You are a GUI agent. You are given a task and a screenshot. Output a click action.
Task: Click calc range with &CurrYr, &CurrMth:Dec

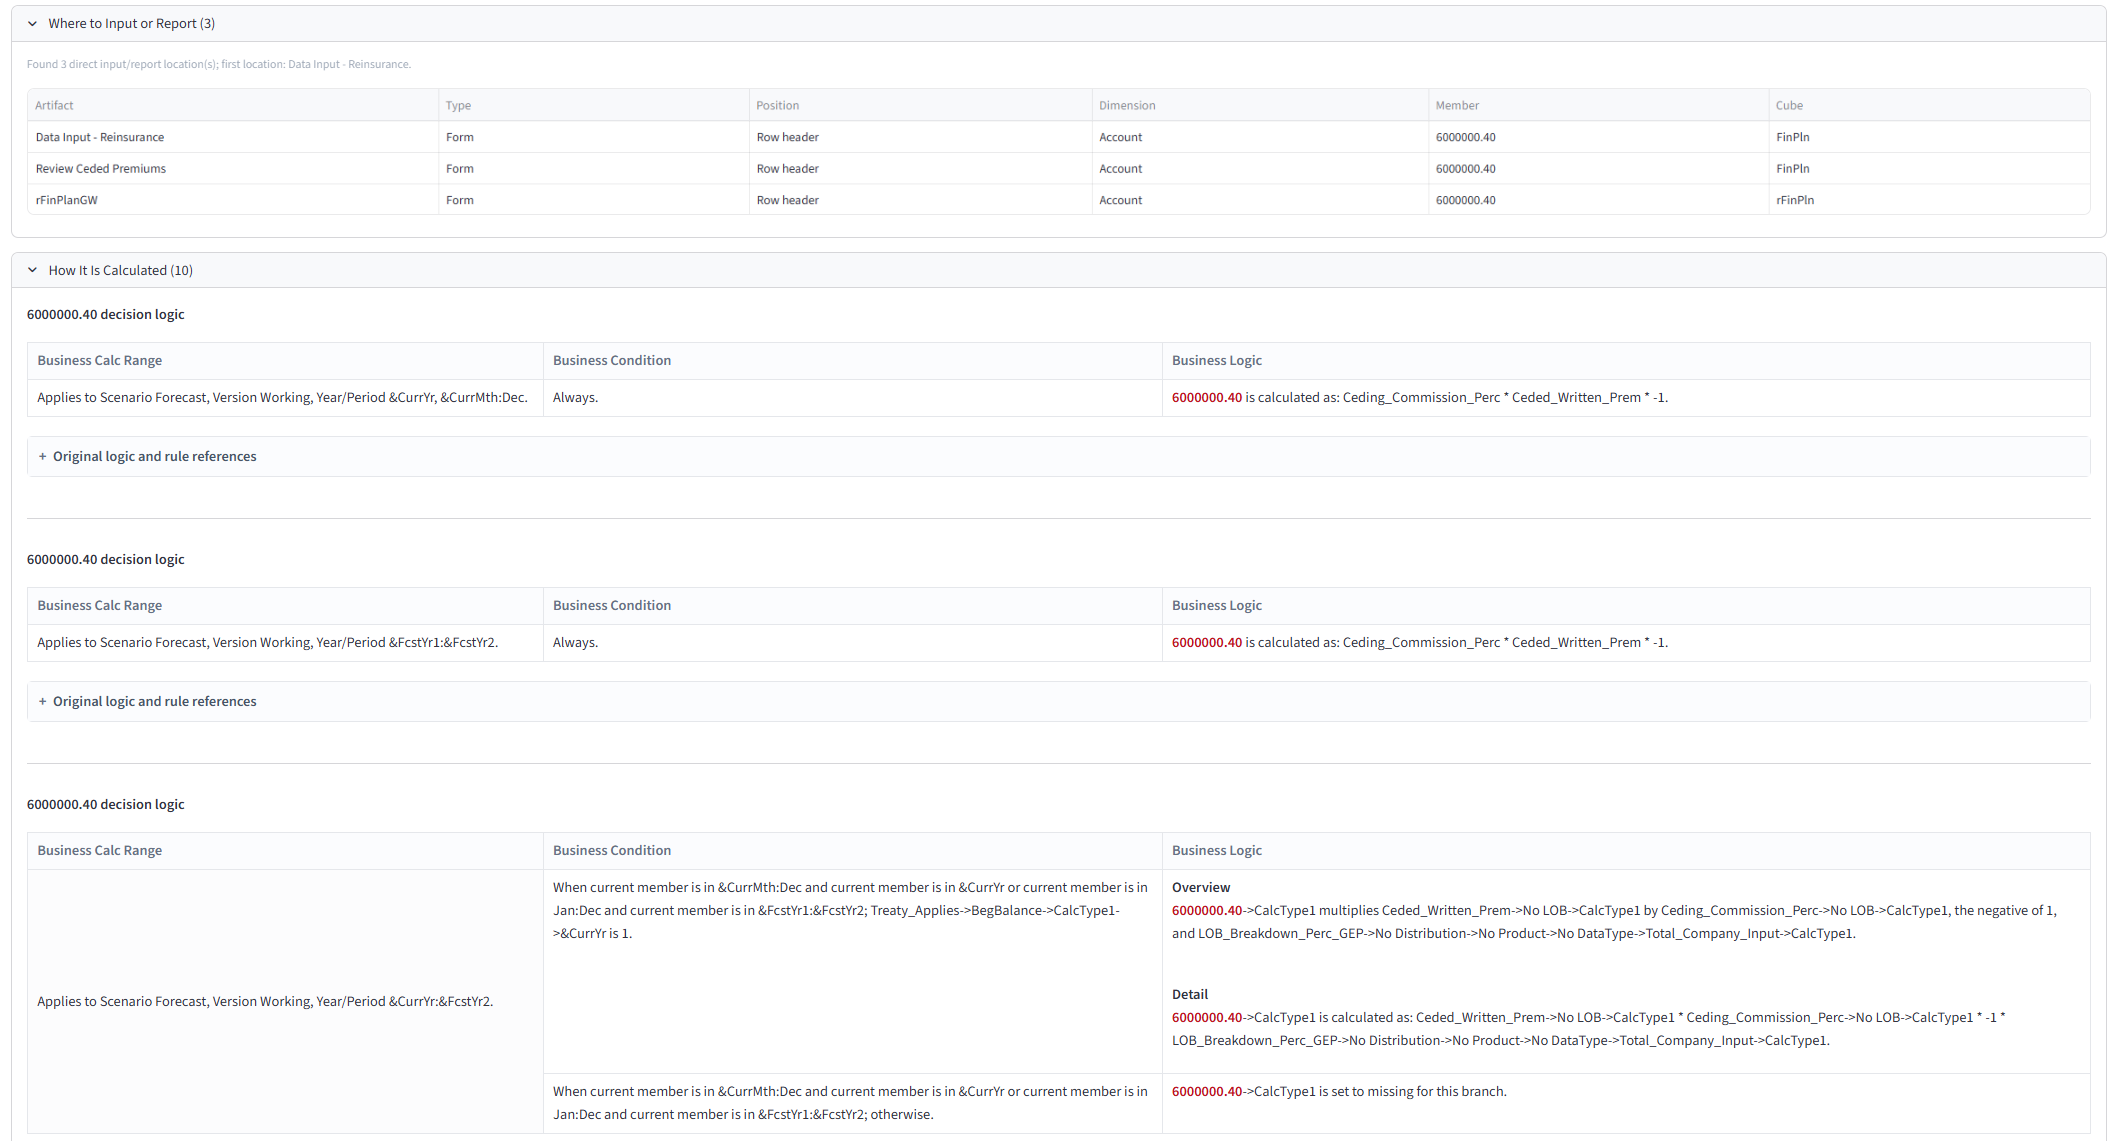pos(283,397)
